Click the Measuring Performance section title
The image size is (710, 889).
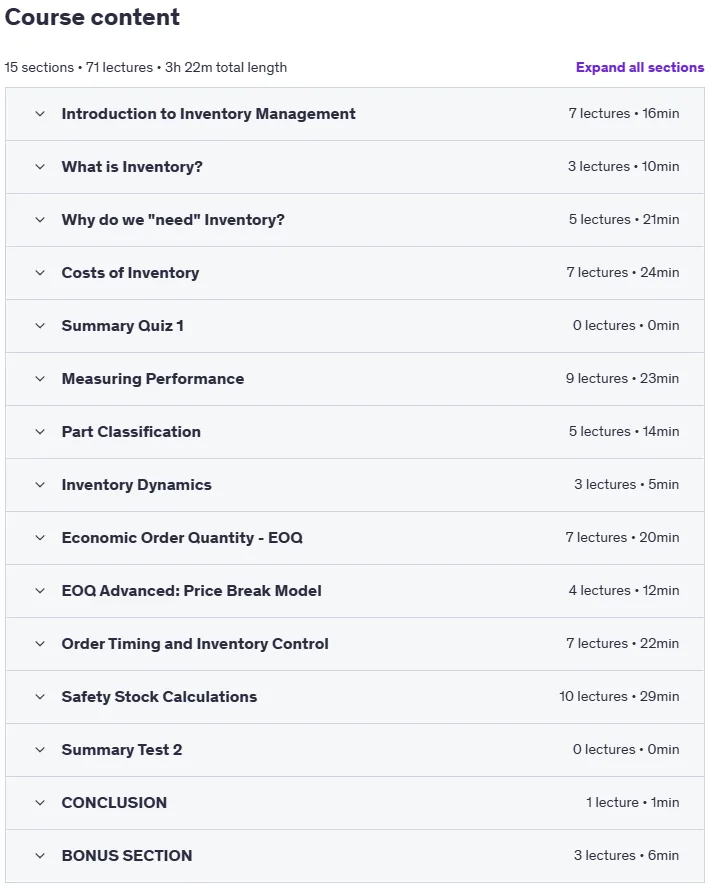click(153, 379)
